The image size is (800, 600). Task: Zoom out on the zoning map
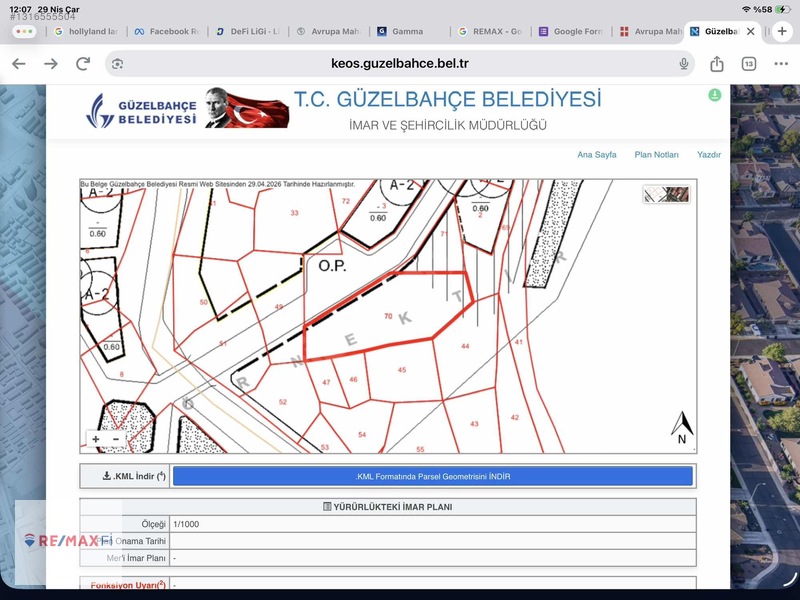point(116,439)
